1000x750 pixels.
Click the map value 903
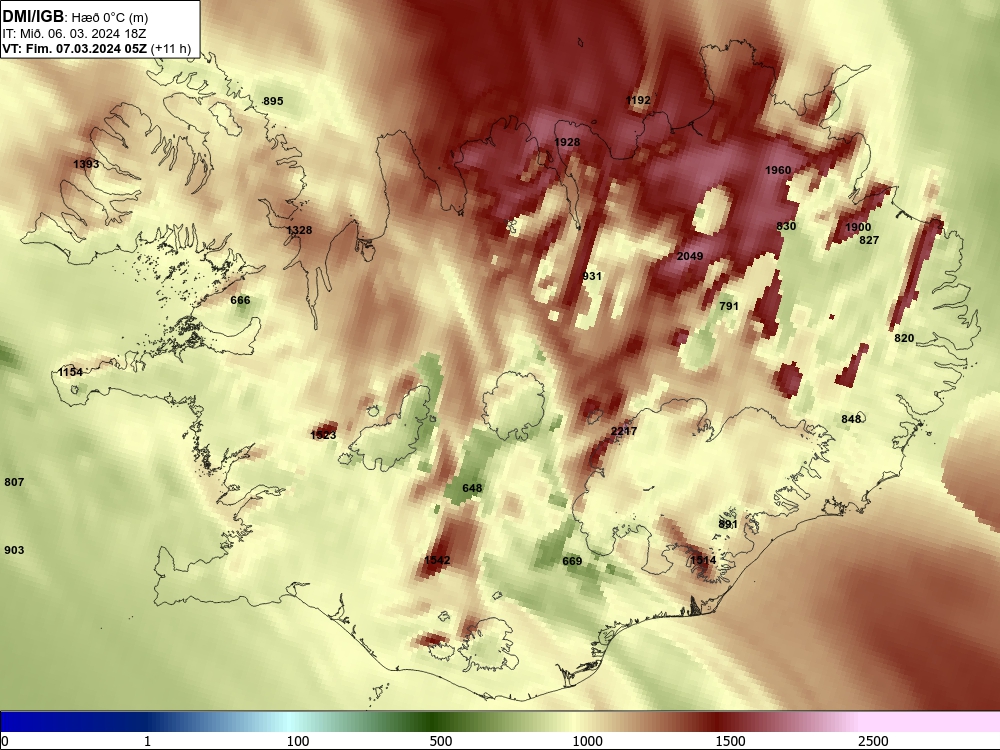(x=14, y=550)
